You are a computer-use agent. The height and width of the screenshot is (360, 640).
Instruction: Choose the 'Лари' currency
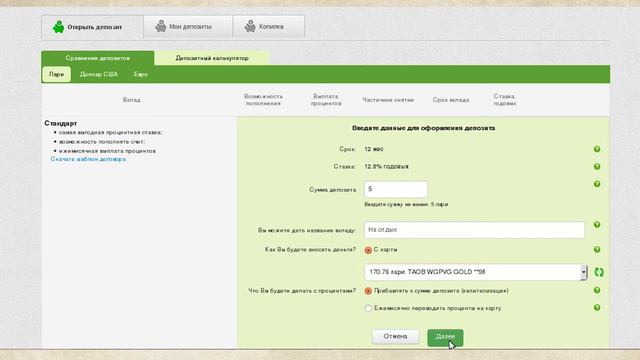click(56, 74)
